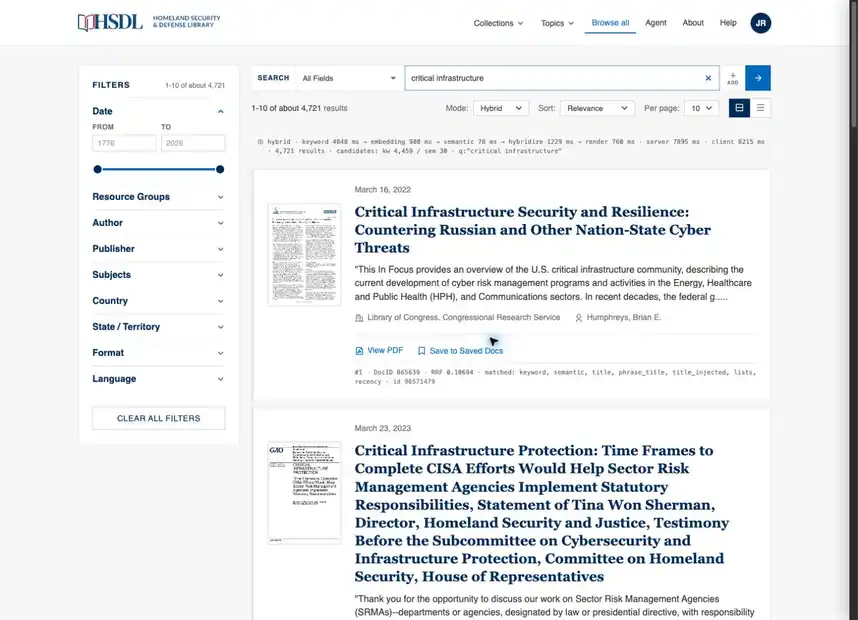The image size is (858, 620).
Task: Click the March 16, 2022 date
Action: click(x=382, y=190)
